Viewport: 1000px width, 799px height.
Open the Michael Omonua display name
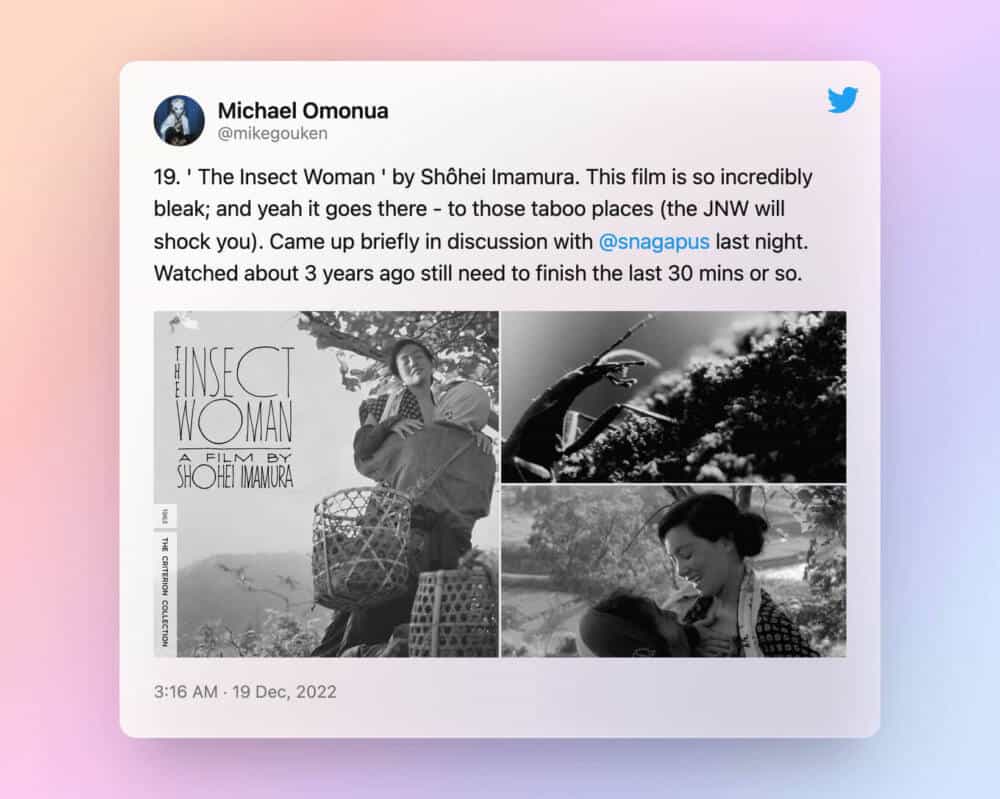pyautogui.click(x=303, y=110)
